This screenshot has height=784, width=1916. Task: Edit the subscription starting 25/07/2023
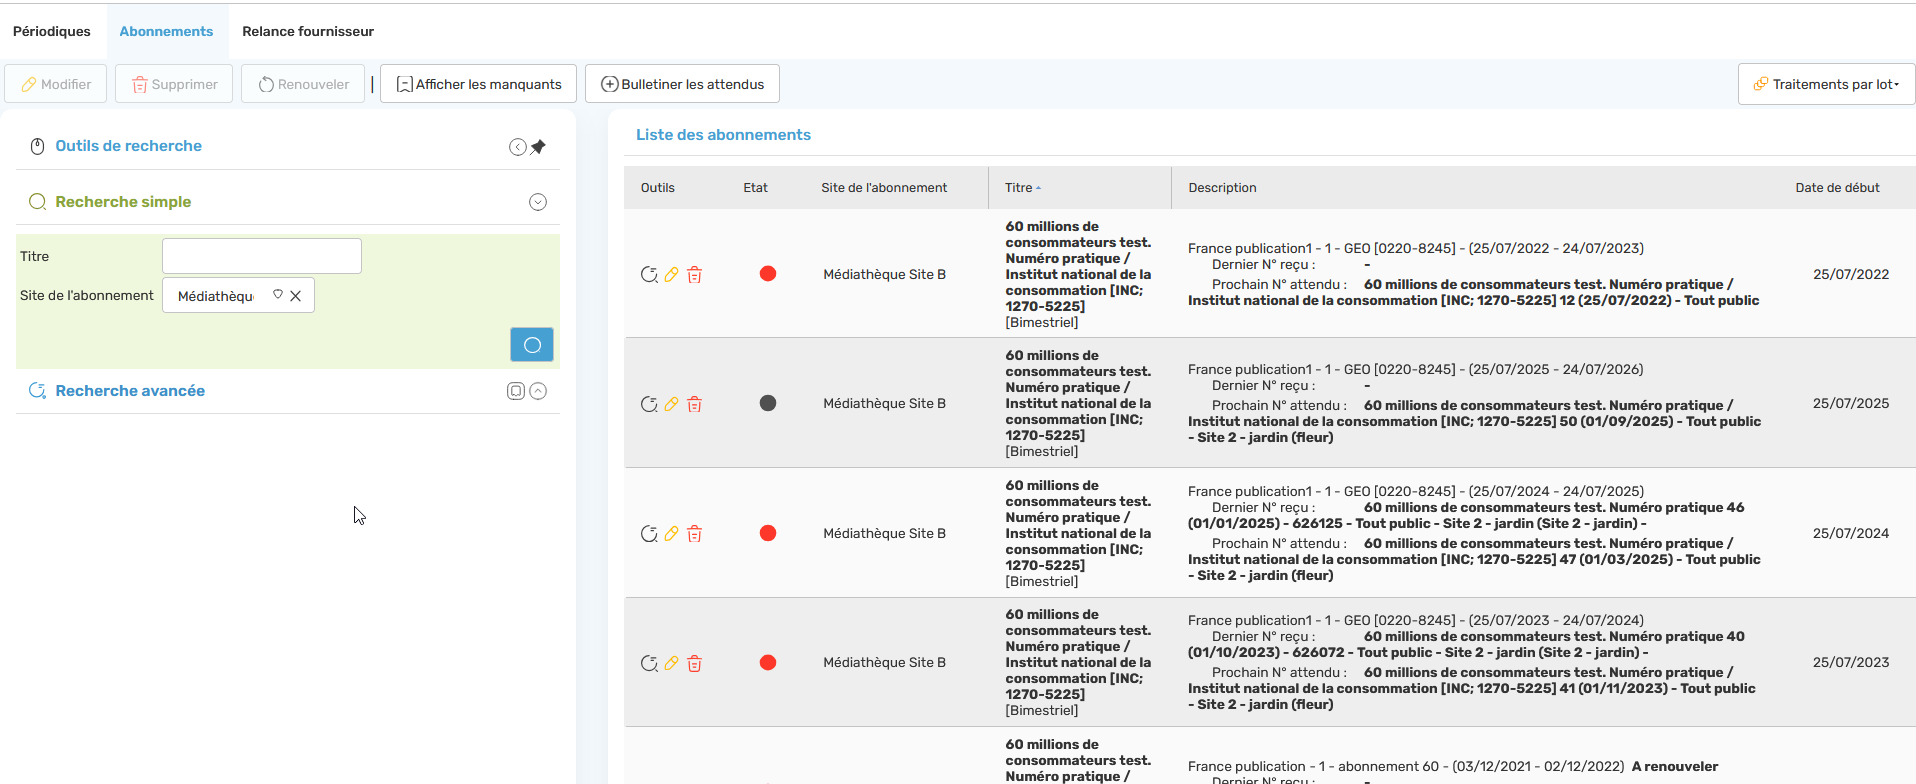coord(671,663)
